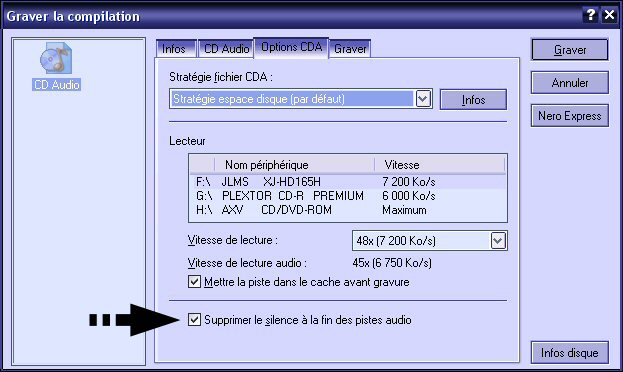Viewport: 623px width, 372px height.
Task: Click the Supprimer le silence label text
Action: (x=308, y=320)
